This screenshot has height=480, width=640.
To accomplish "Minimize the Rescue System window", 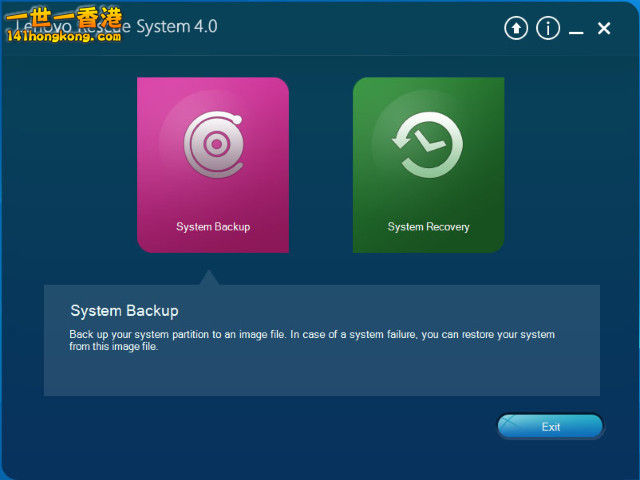I will coord(576,32).
